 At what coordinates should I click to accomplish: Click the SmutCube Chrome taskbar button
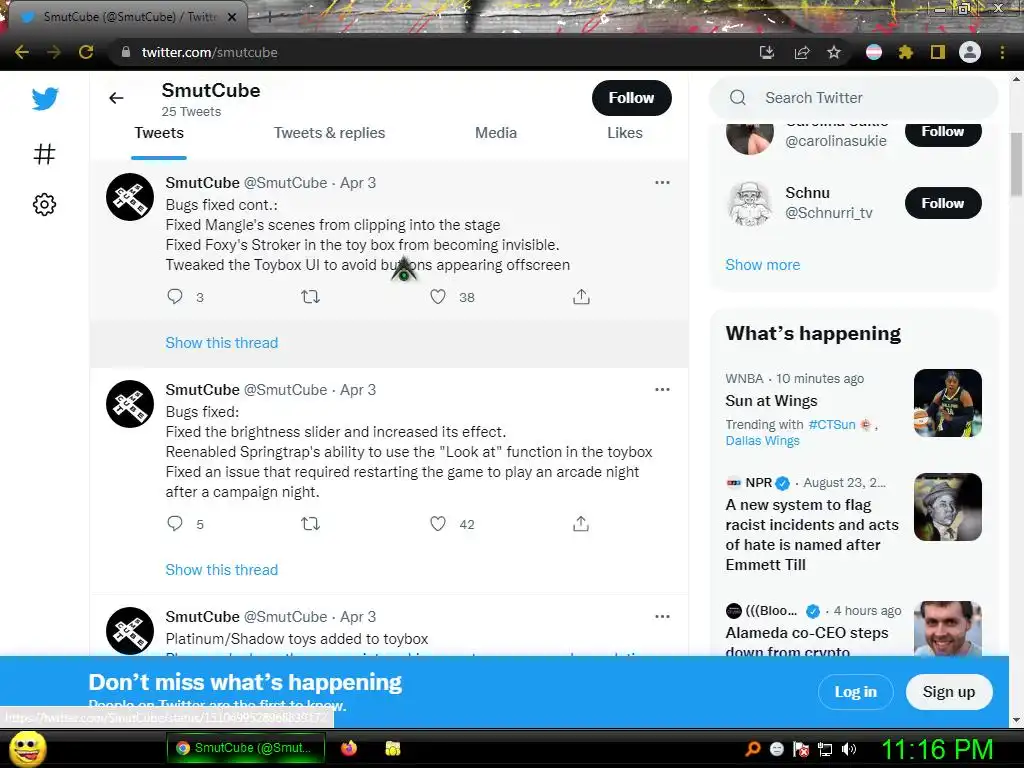coord(246,748)
